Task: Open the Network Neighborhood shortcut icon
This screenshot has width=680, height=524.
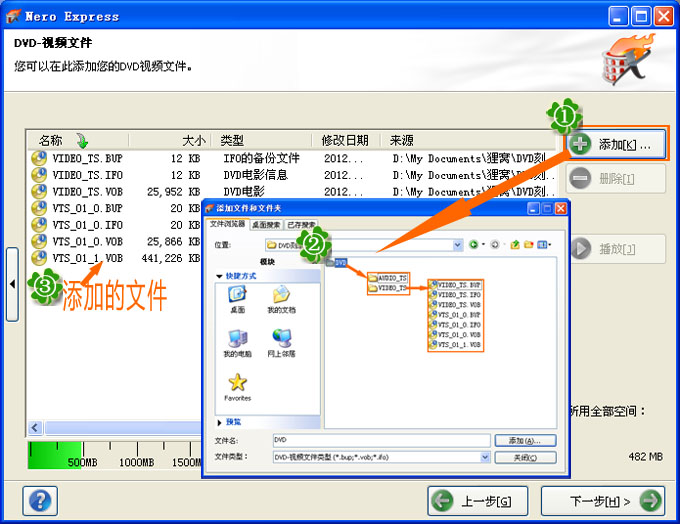Action: (x=281, y=344)
